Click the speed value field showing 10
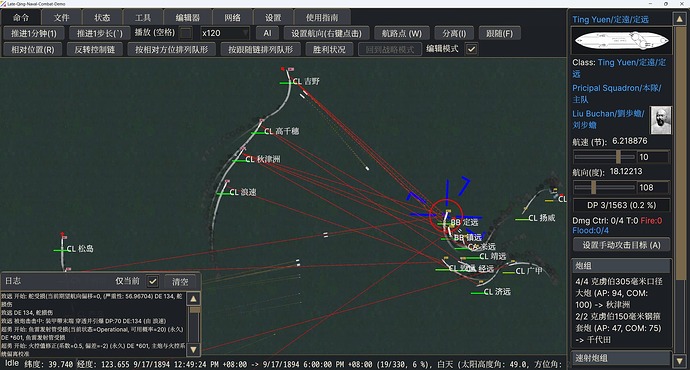The image size is (690, 370). (654, 157)
